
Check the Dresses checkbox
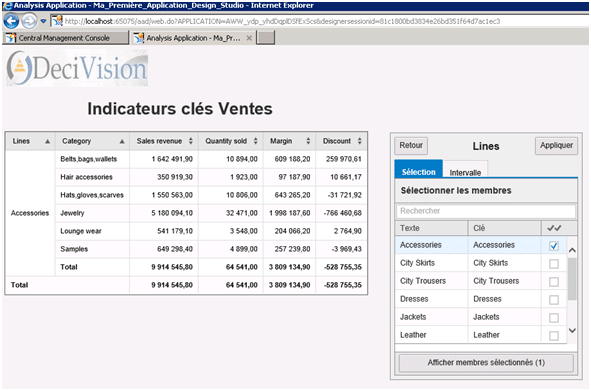tap(554, 300)
